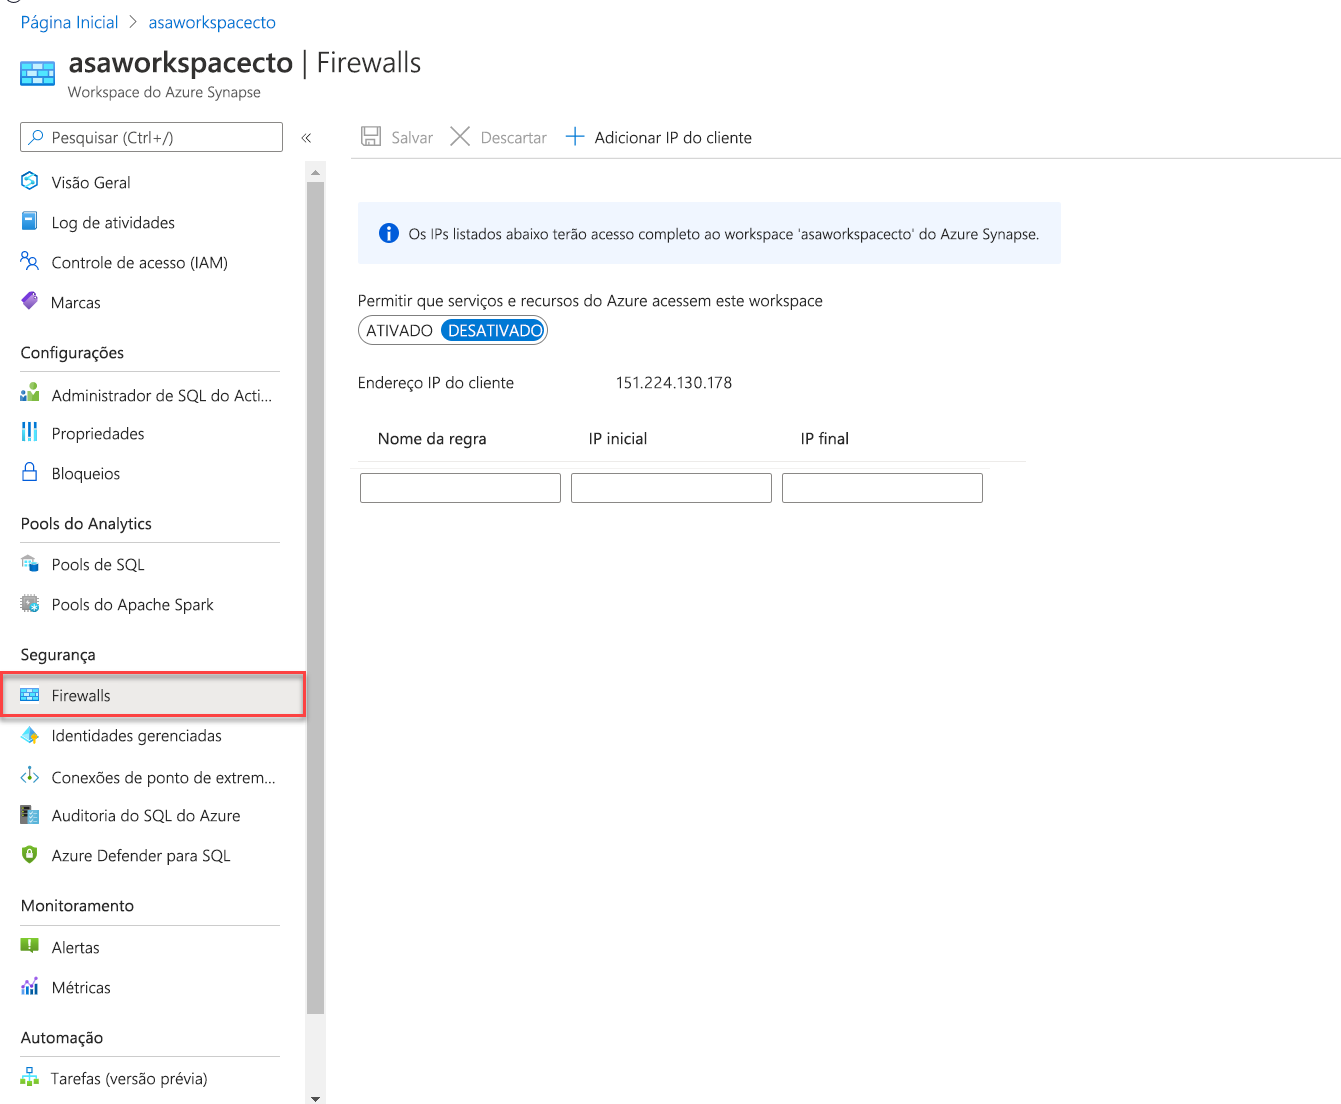Switch Azure services access to ATIVADO
Screen dimensions: 1341x1104
click(399, 330)
